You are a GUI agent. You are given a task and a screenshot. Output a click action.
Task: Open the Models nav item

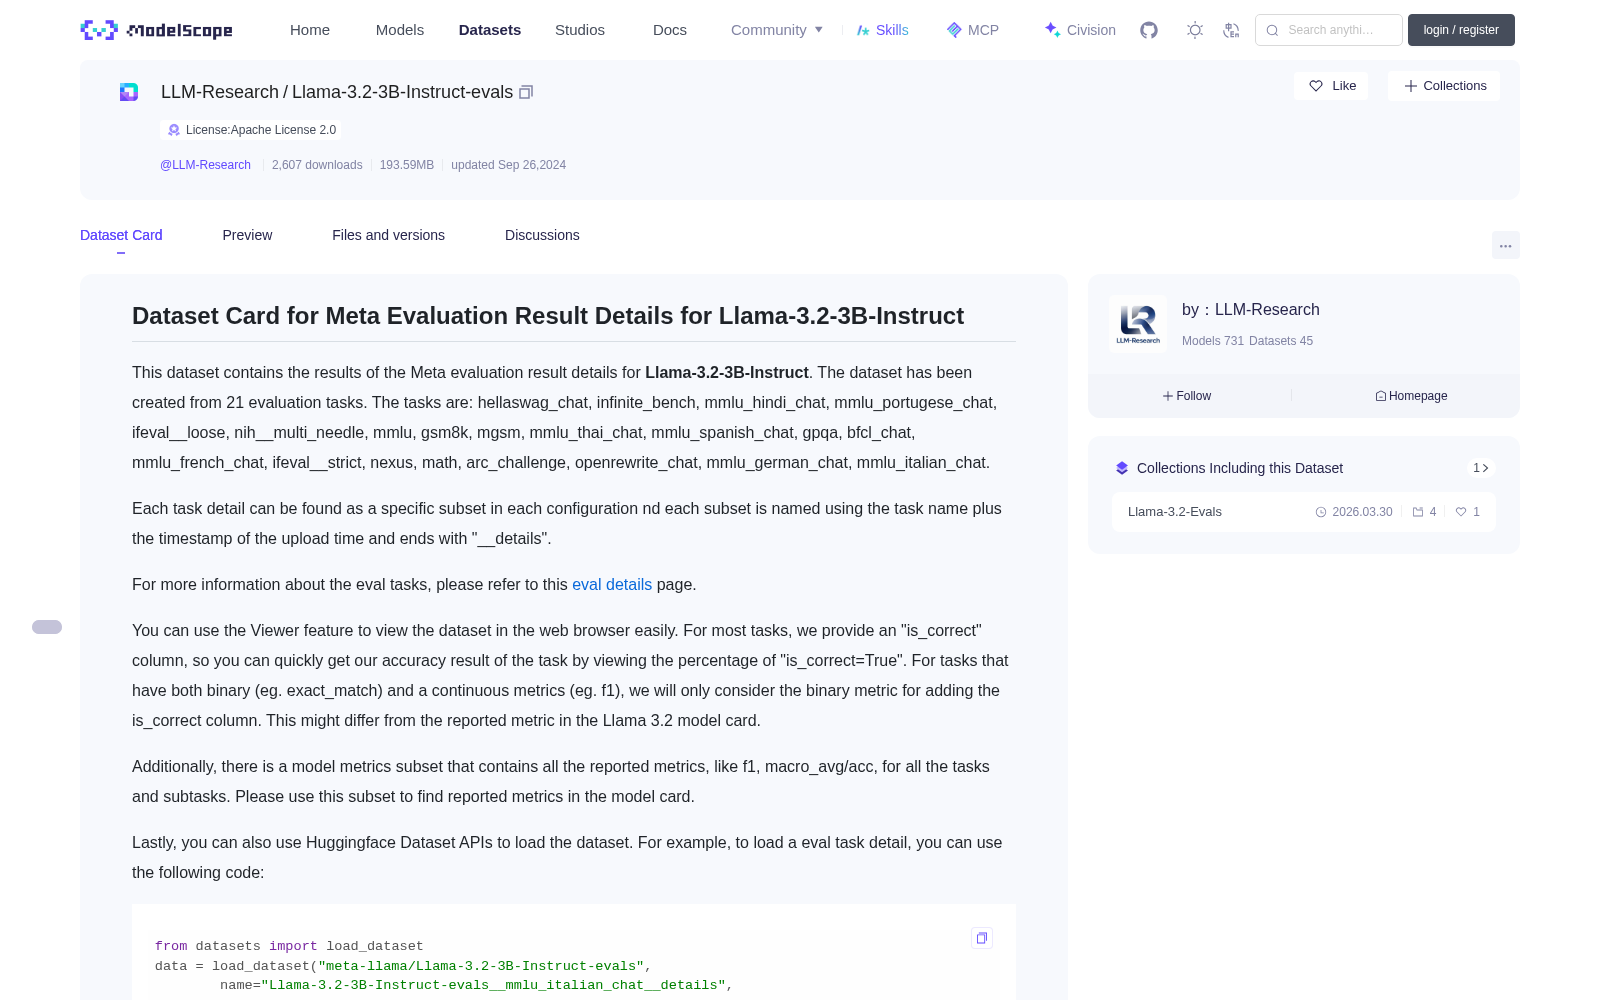[x=400, y=30]
